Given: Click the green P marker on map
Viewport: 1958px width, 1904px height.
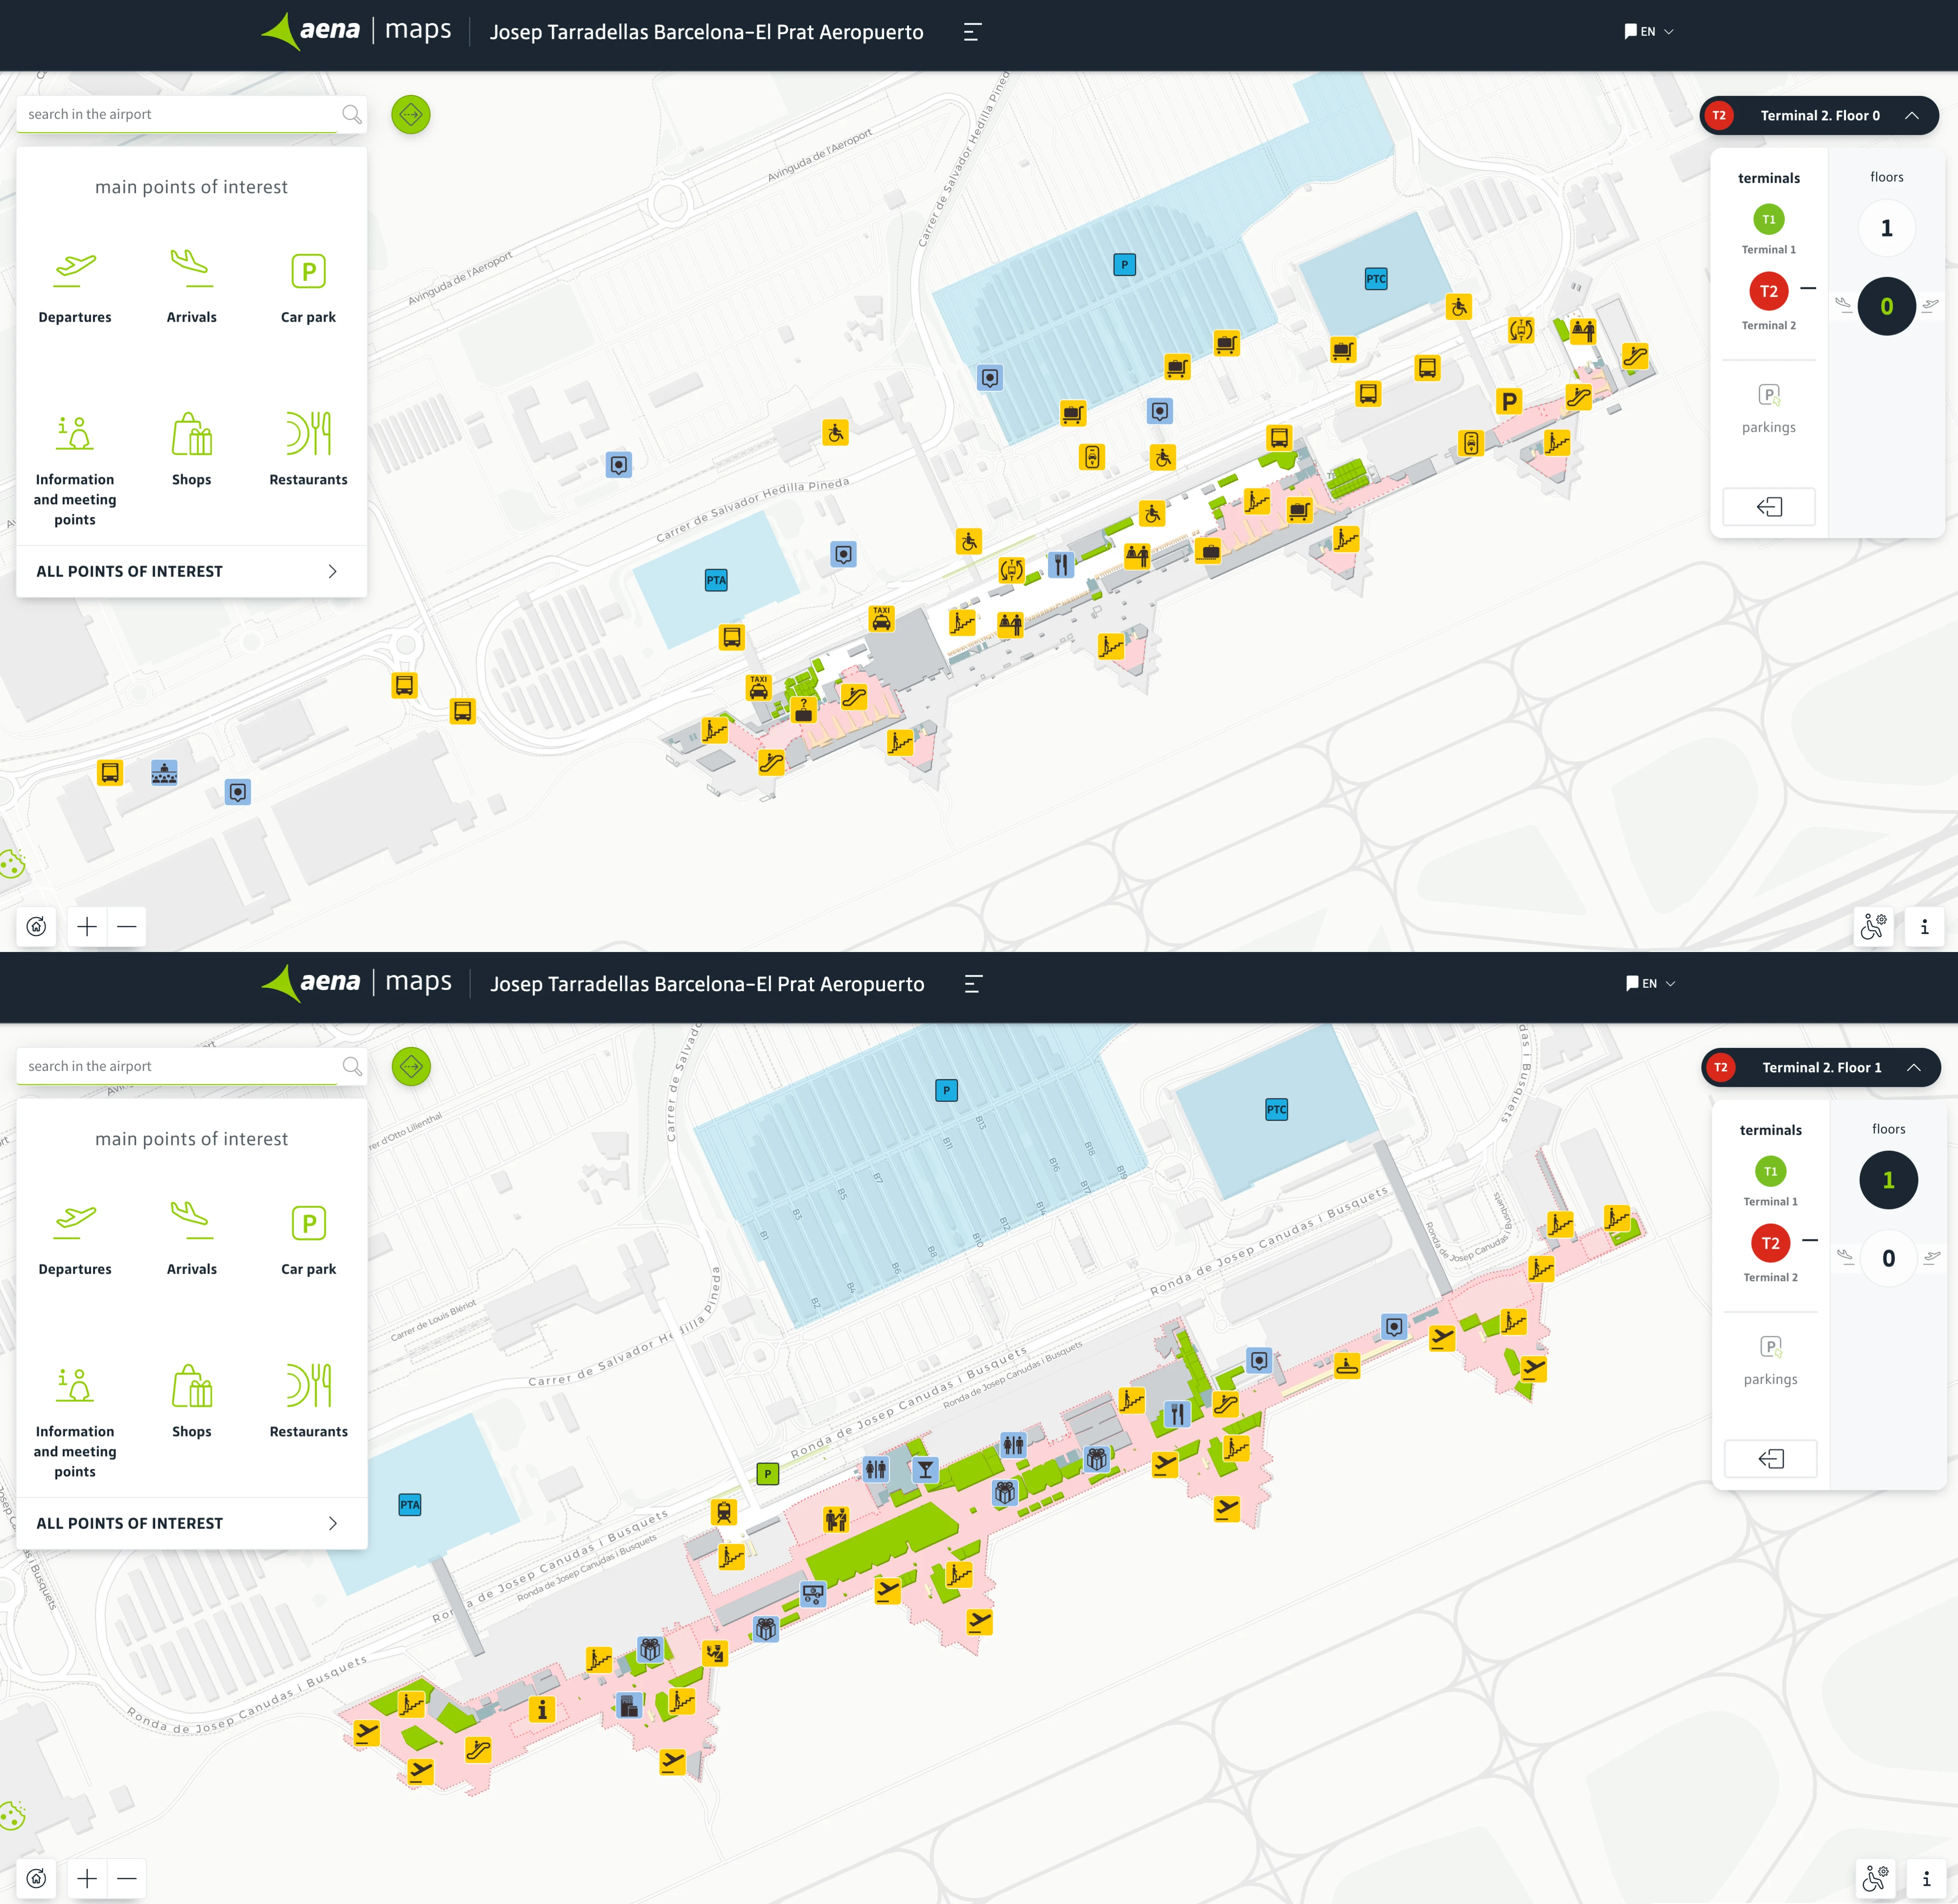Looking at the screenshot, I should click(767, 1474).
